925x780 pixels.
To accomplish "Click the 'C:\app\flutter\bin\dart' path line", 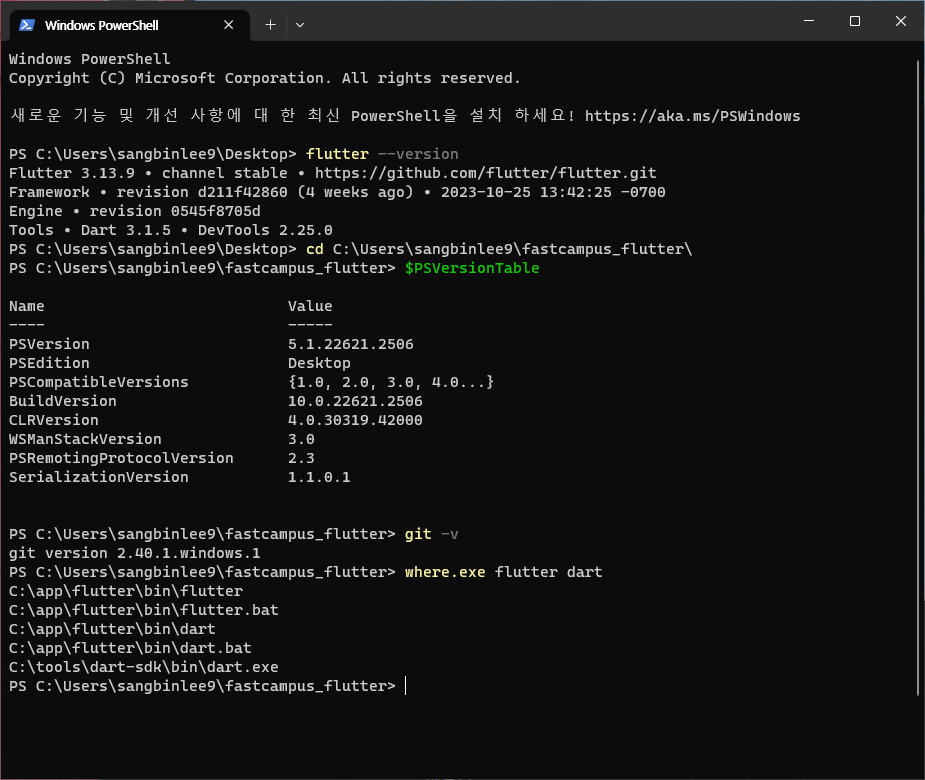I will click(112, 629).
